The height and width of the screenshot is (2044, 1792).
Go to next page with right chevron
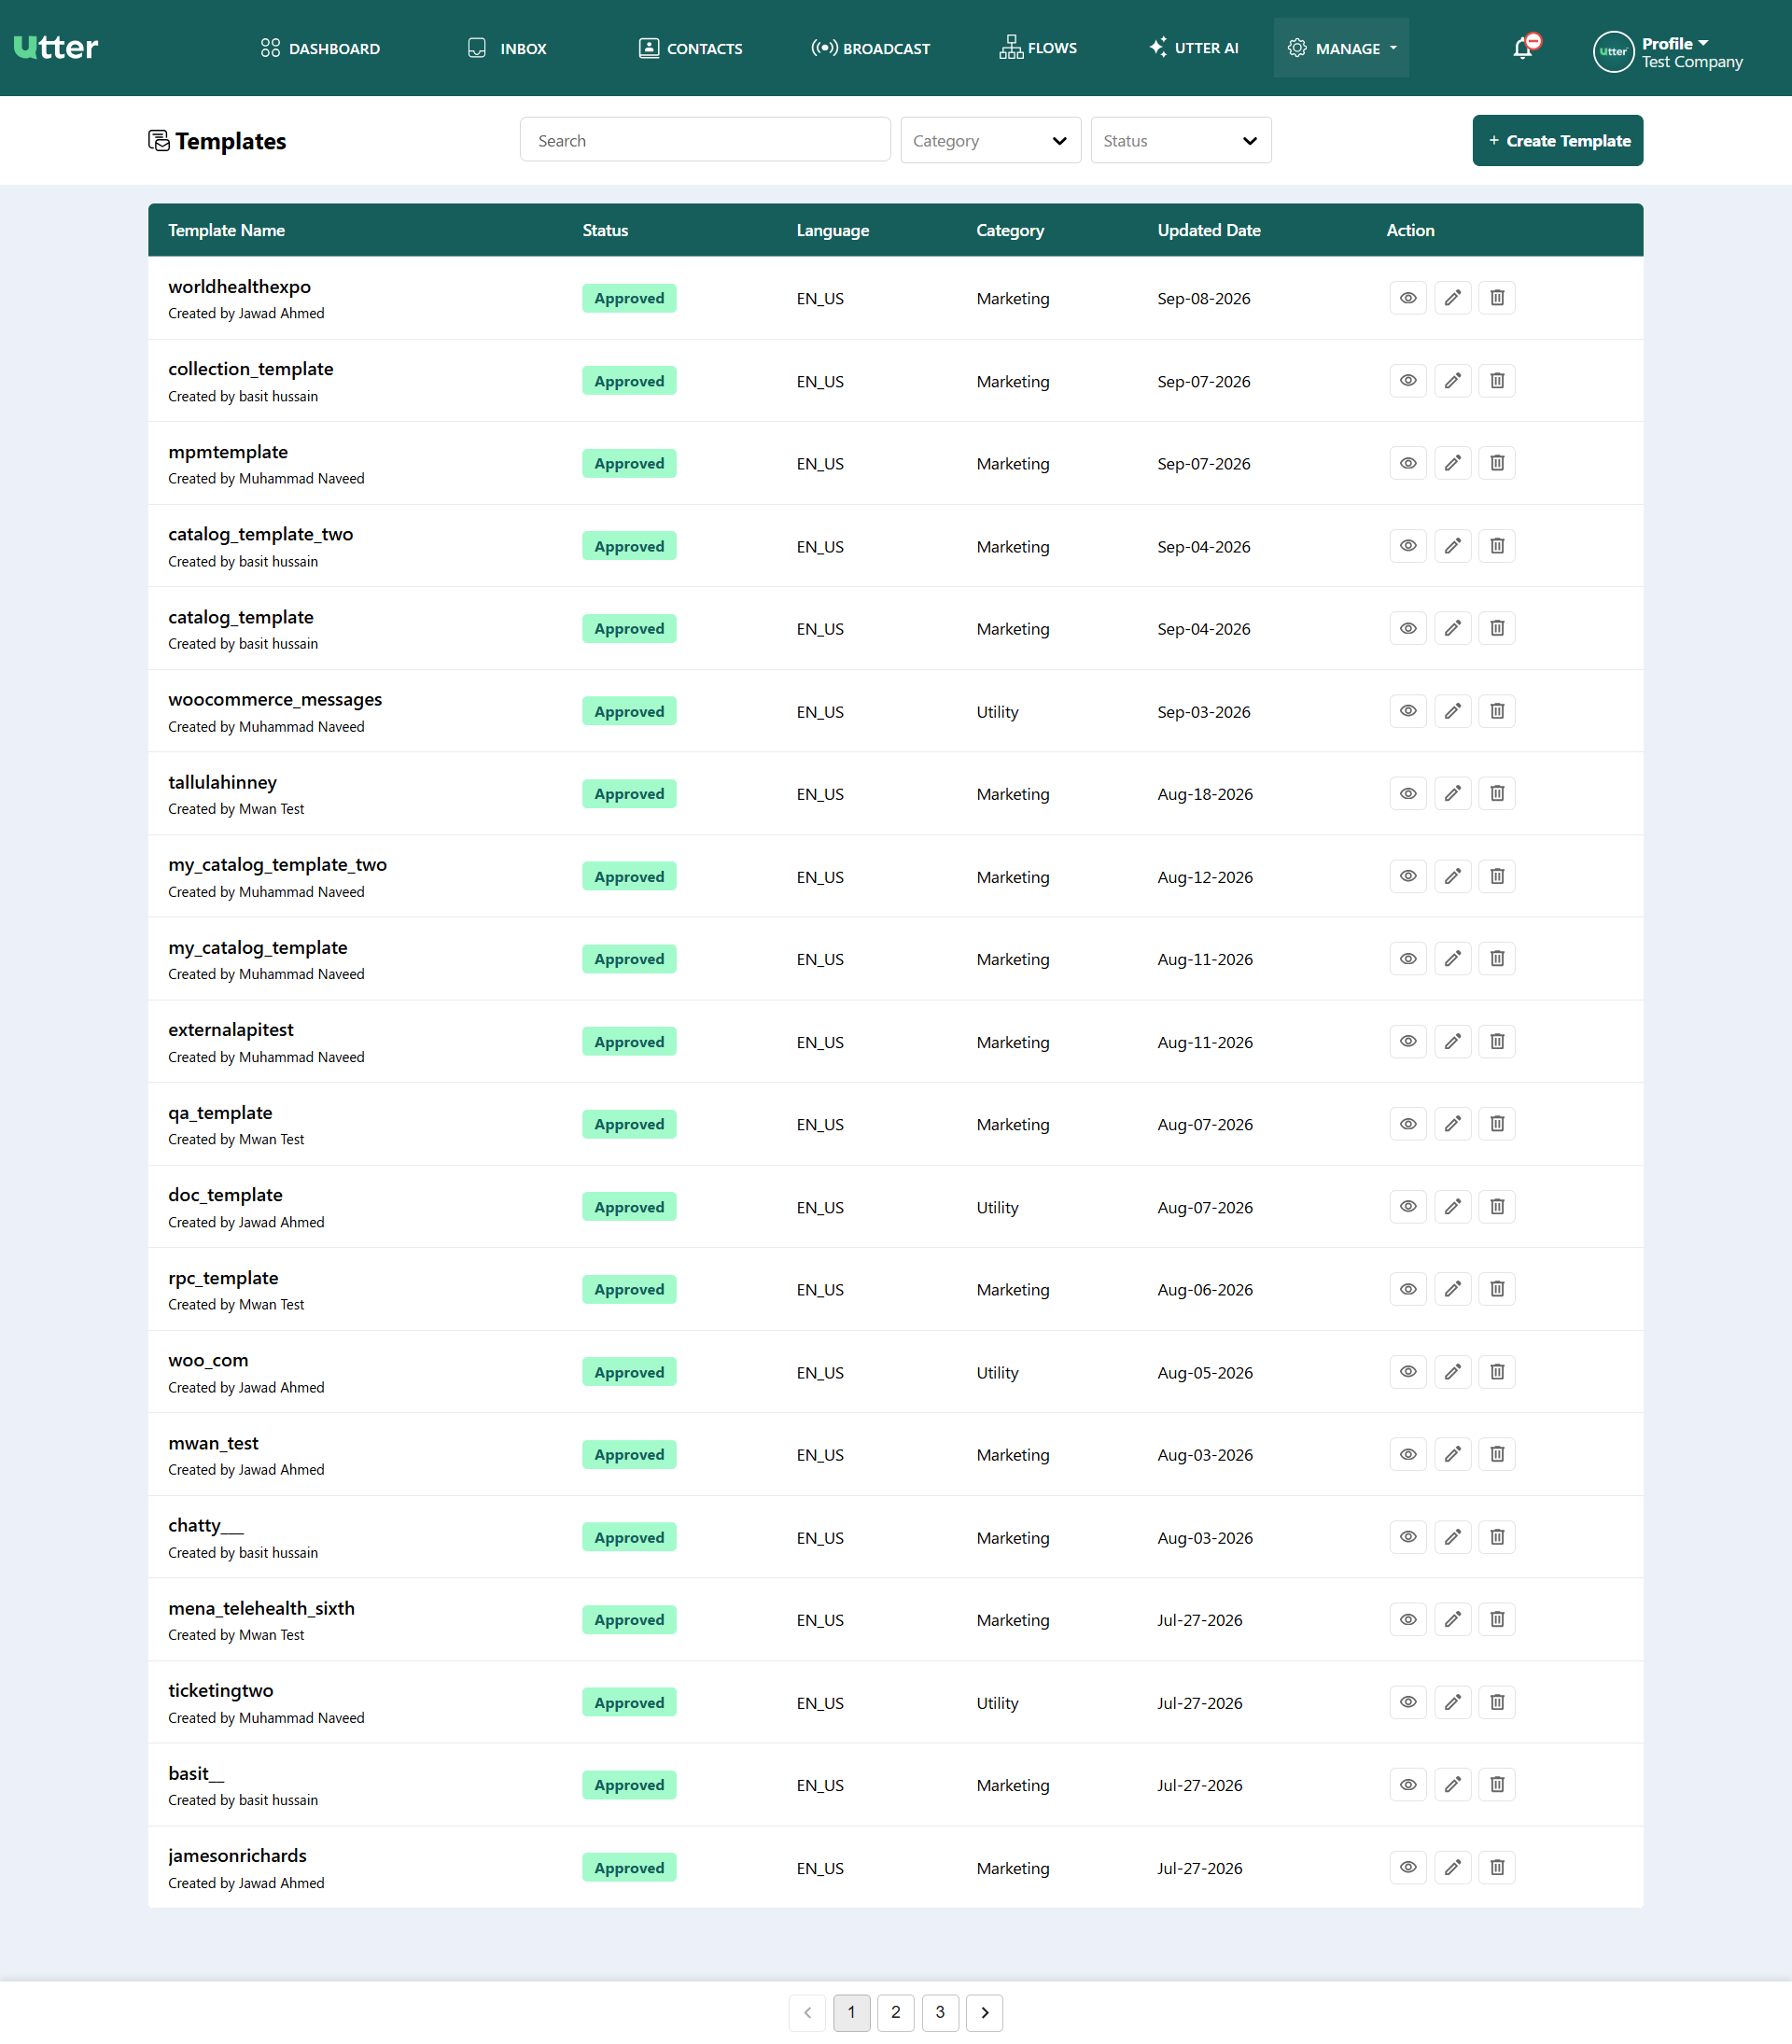point(984,2012)
